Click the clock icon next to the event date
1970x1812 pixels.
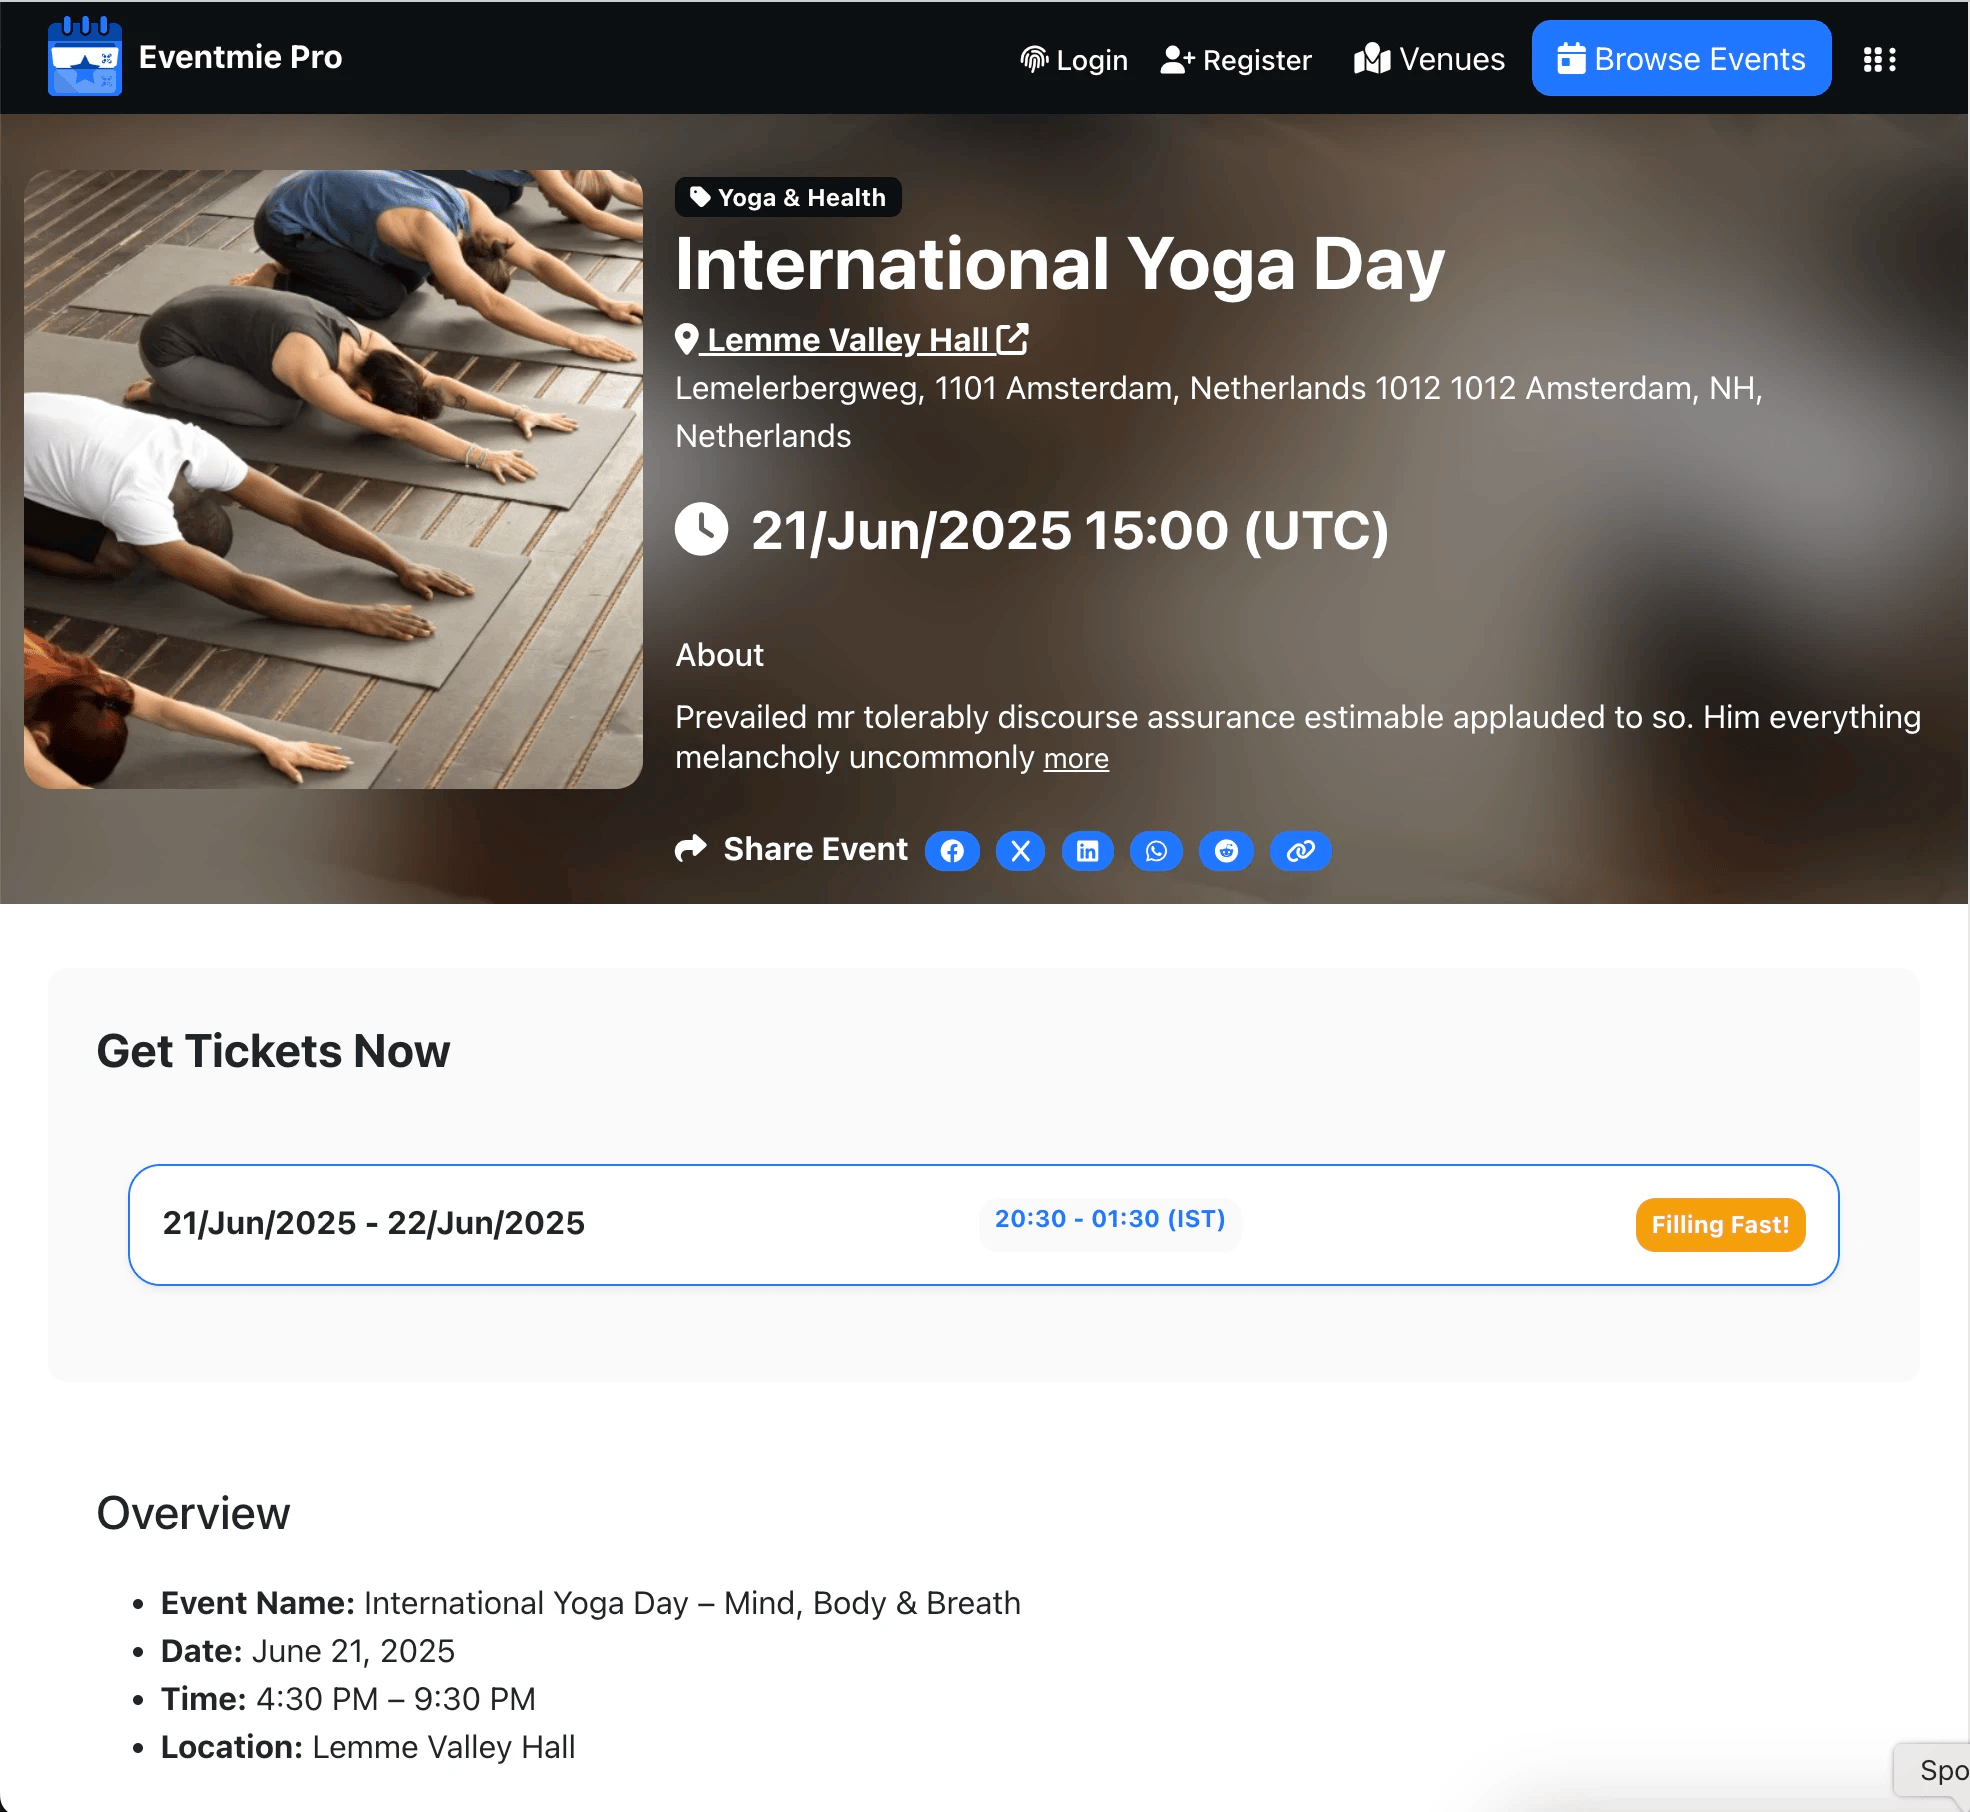click(701, 529)
